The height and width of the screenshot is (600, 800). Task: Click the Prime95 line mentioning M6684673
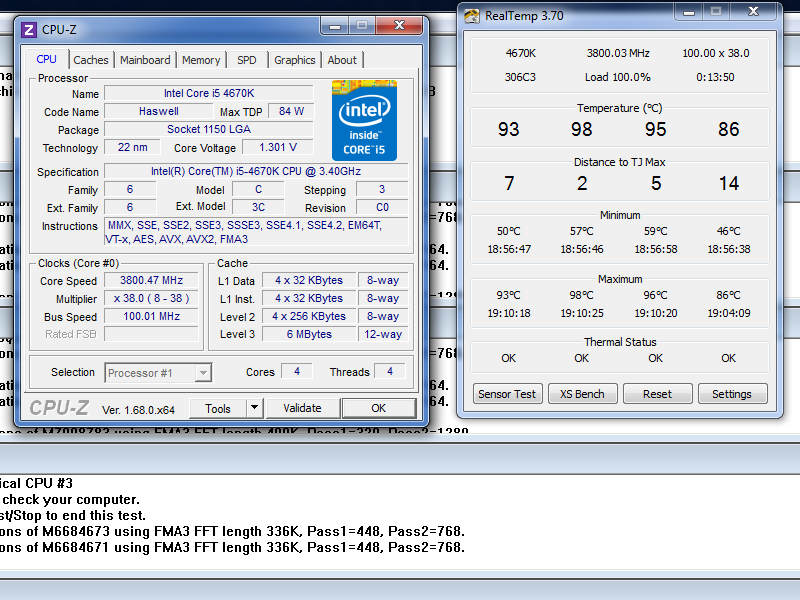[x=232, y=532]
